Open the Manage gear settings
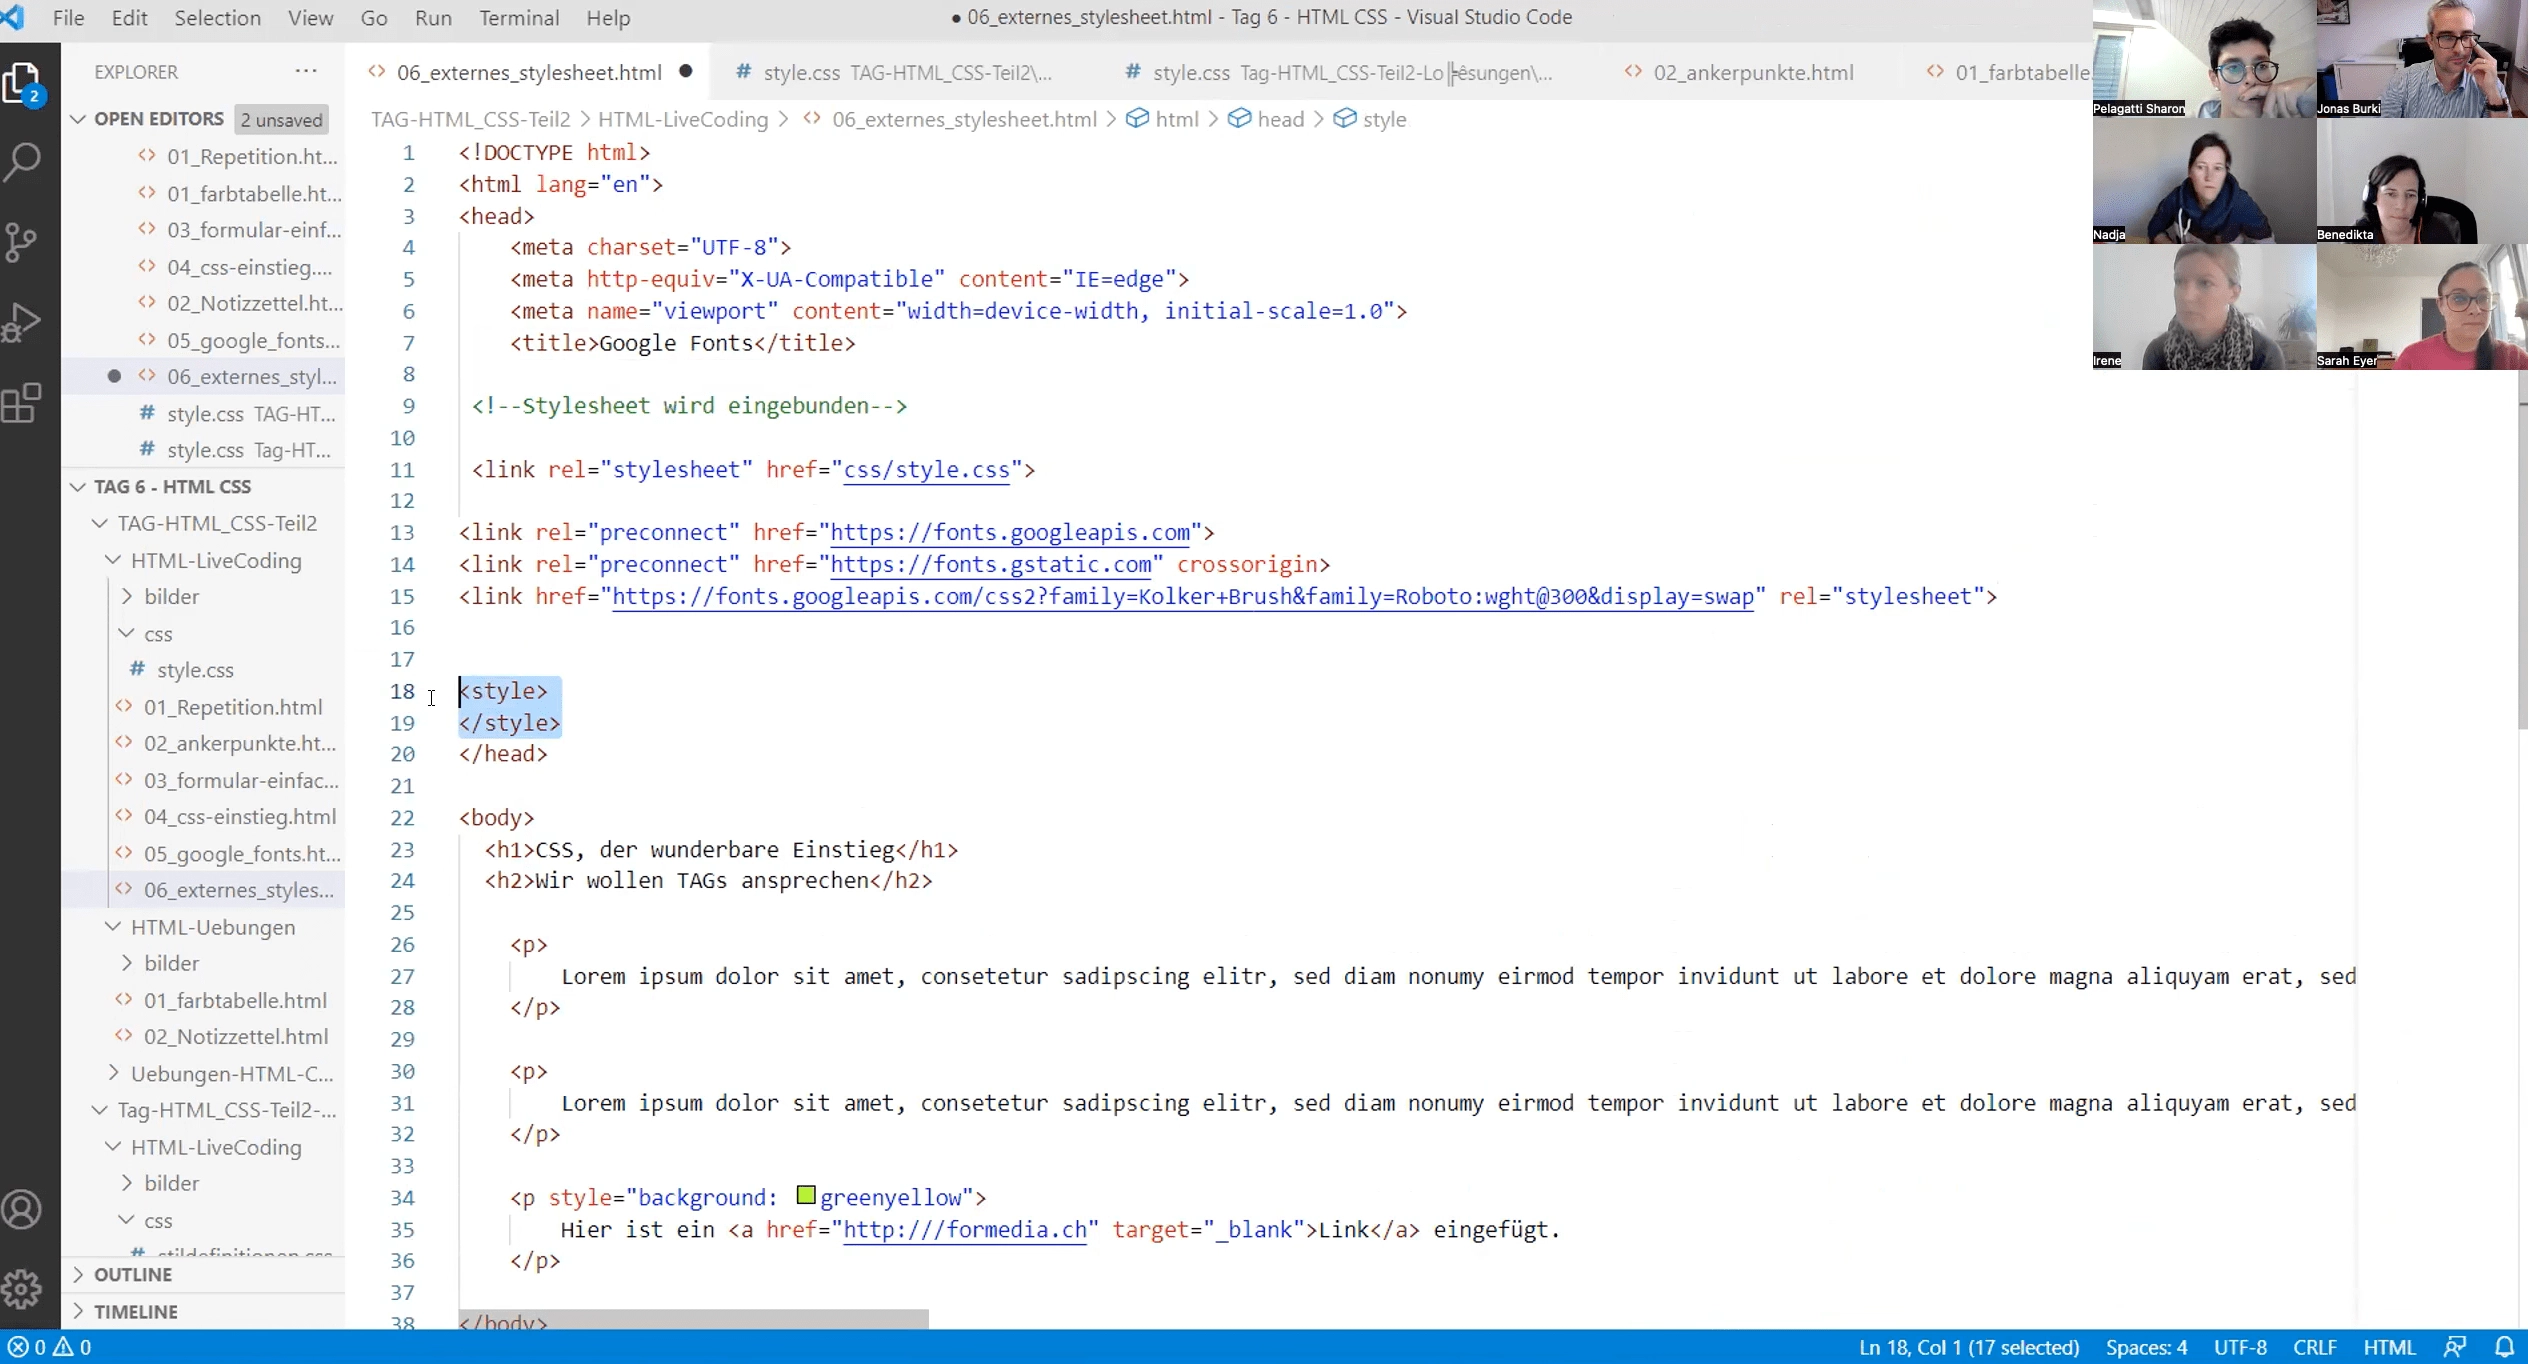Image resolution: width=2528 pixels, height=1364 pixels. pyautogui.click(x=22, y=1290)
